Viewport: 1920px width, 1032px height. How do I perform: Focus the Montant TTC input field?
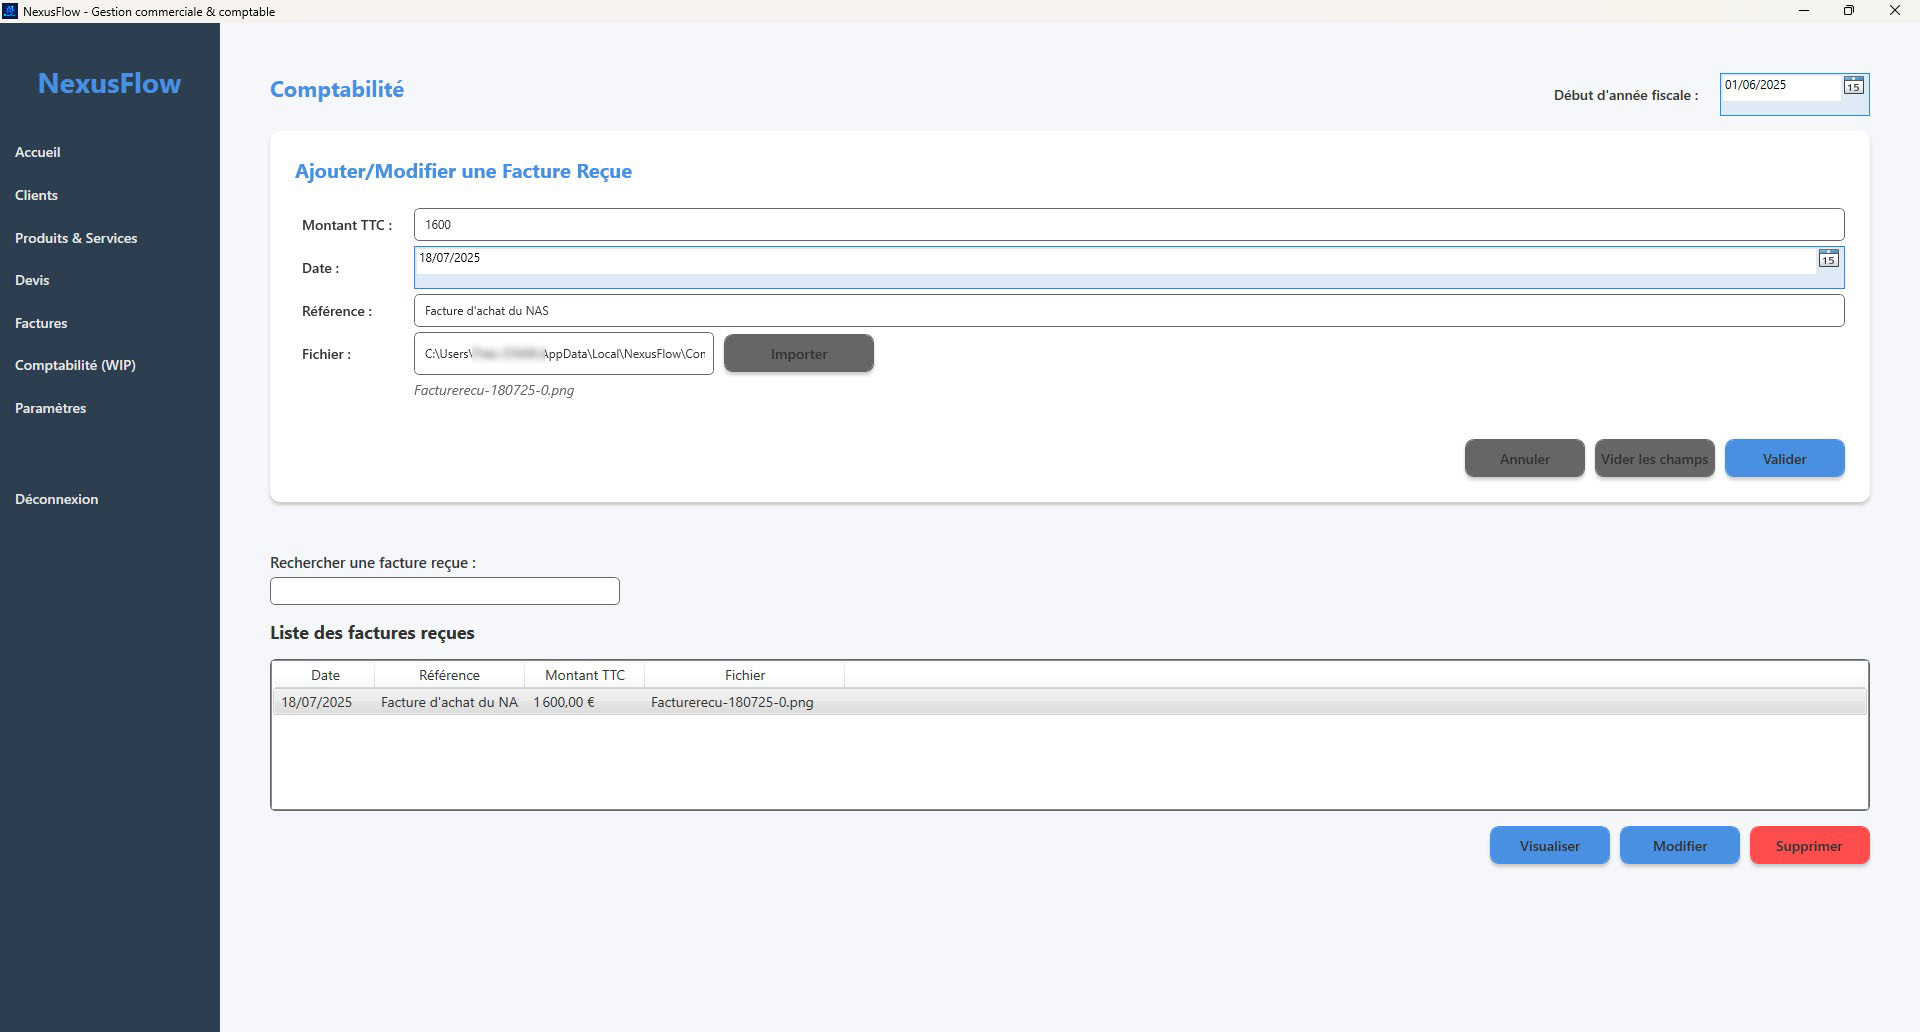(1128, 225)
